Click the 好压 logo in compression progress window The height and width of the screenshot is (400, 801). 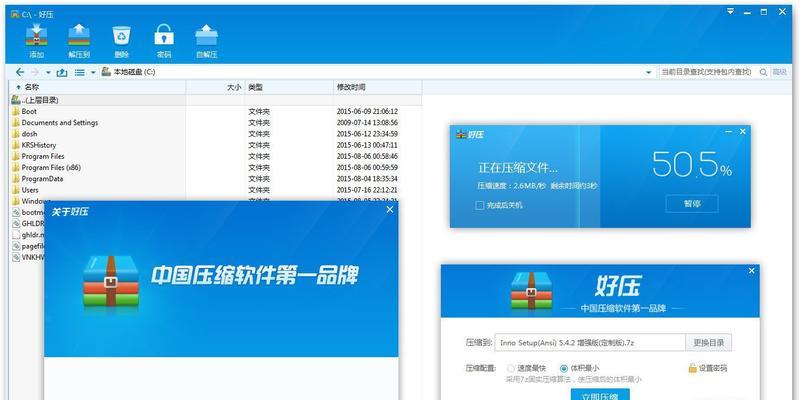tap(469, 134)
